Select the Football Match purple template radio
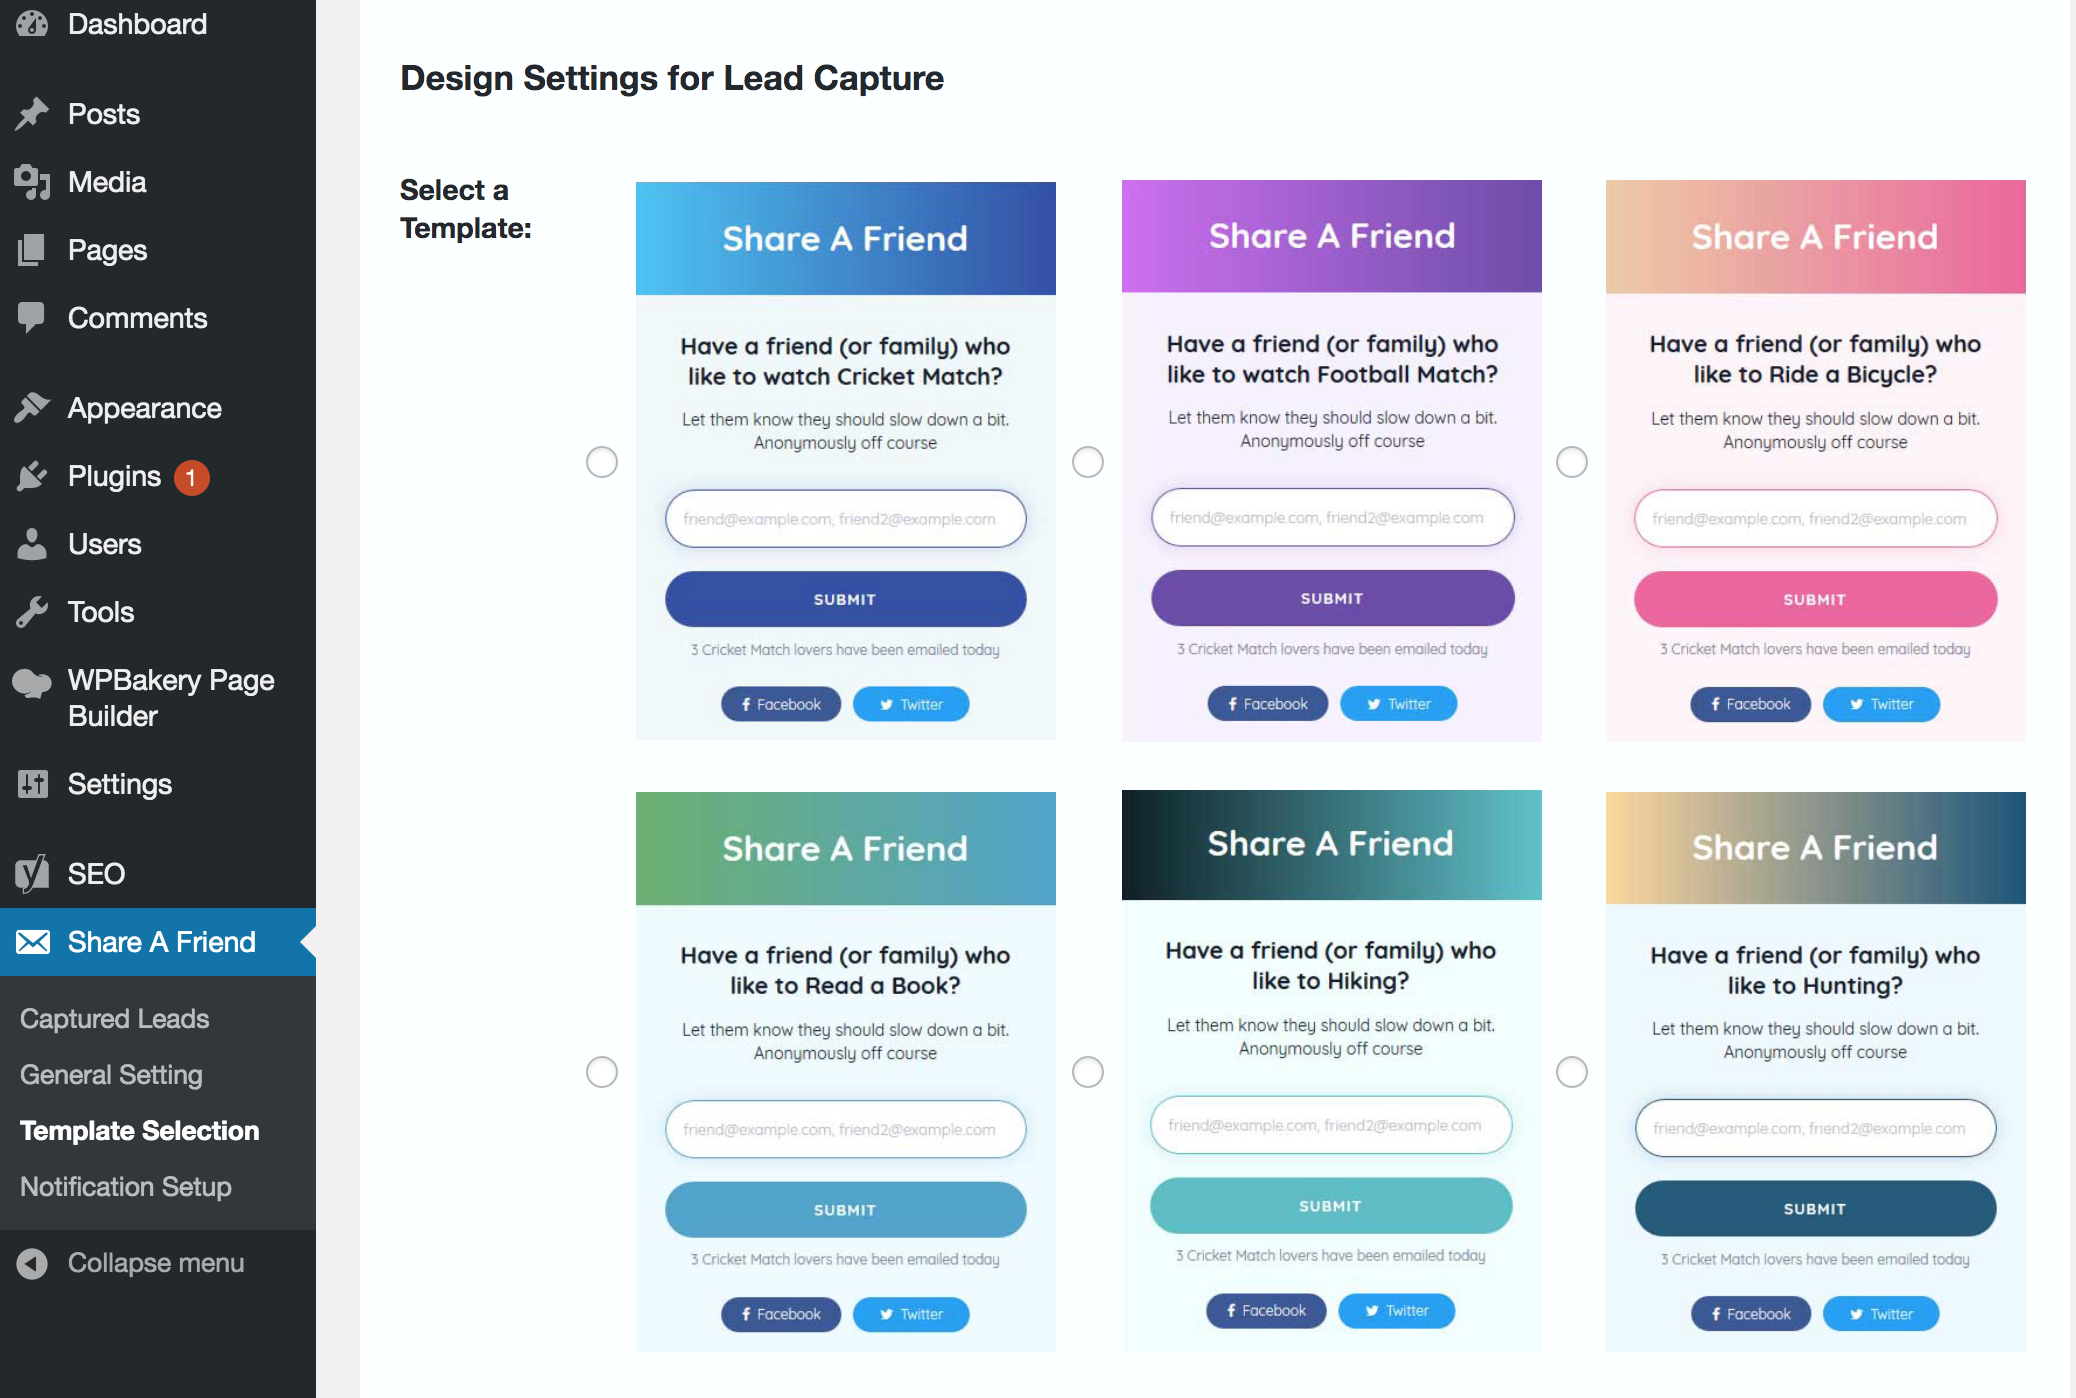The width and height of the screenshot is (2076, 1398). click(x=1088, y=462)
